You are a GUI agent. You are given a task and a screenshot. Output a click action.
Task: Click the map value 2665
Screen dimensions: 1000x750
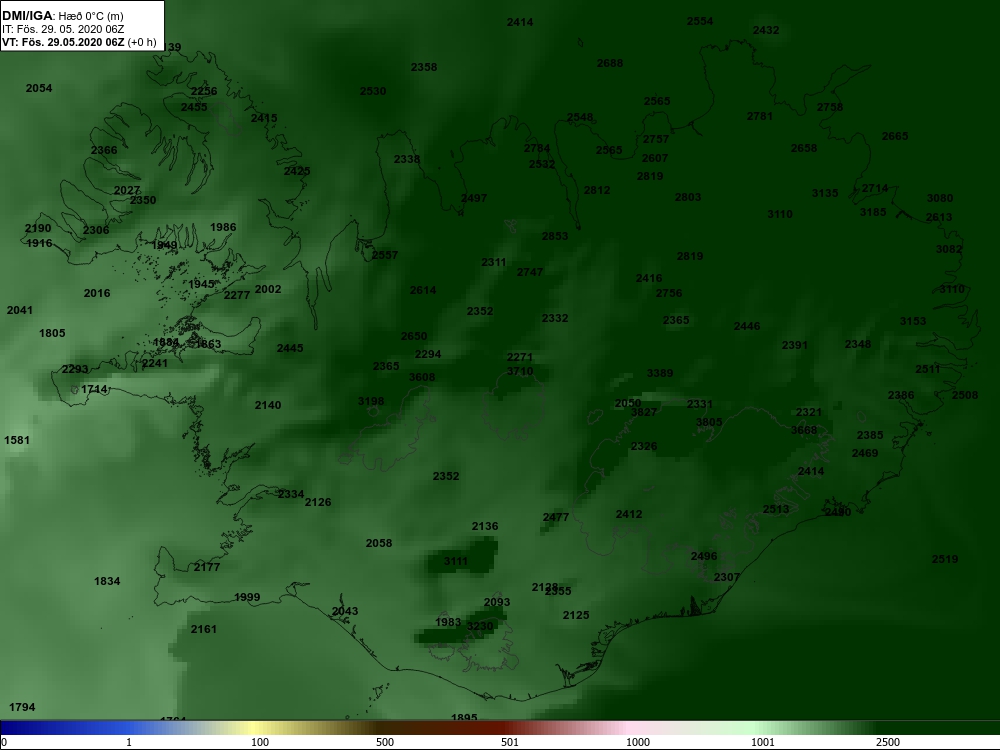click(895, 136)
